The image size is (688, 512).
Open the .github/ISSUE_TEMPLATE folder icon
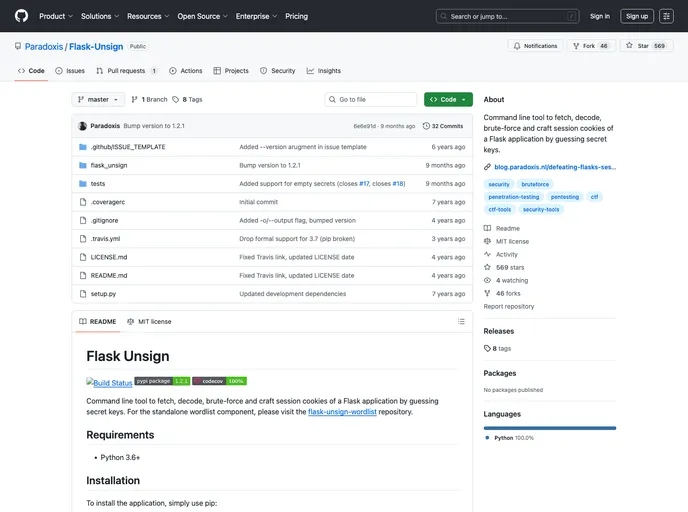click(x=82, y=147)
